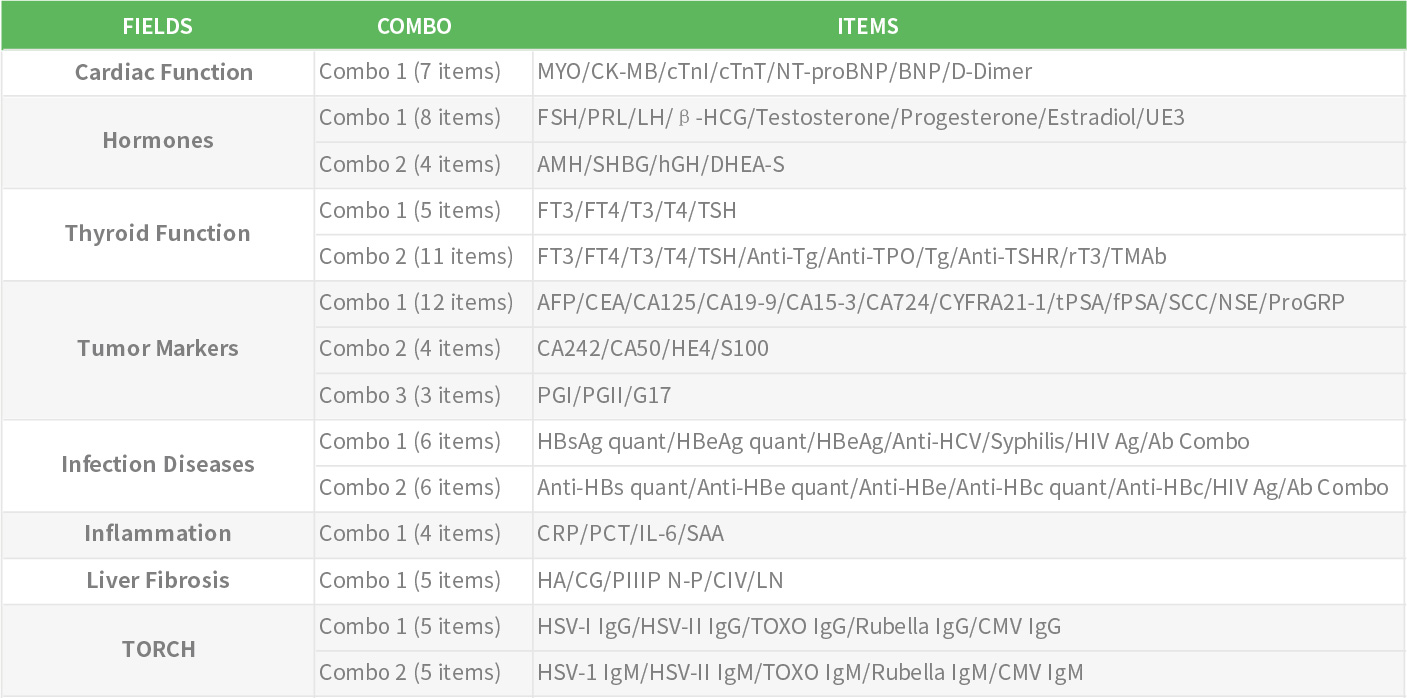Select the Hormones field cell

pyautogui.click(x=158, y=140)
